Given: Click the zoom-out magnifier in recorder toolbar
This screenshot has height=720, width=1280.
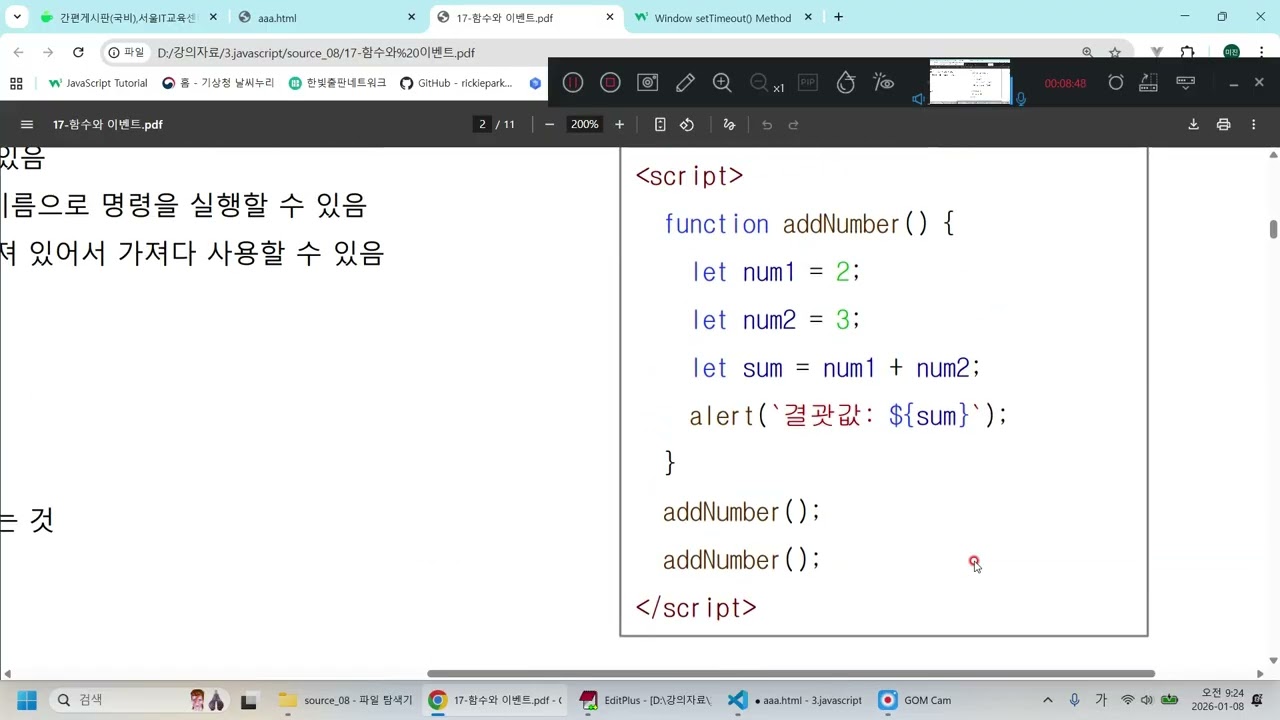Looking at the screenshot, I should pyautogui.click(x=759, y=83).
